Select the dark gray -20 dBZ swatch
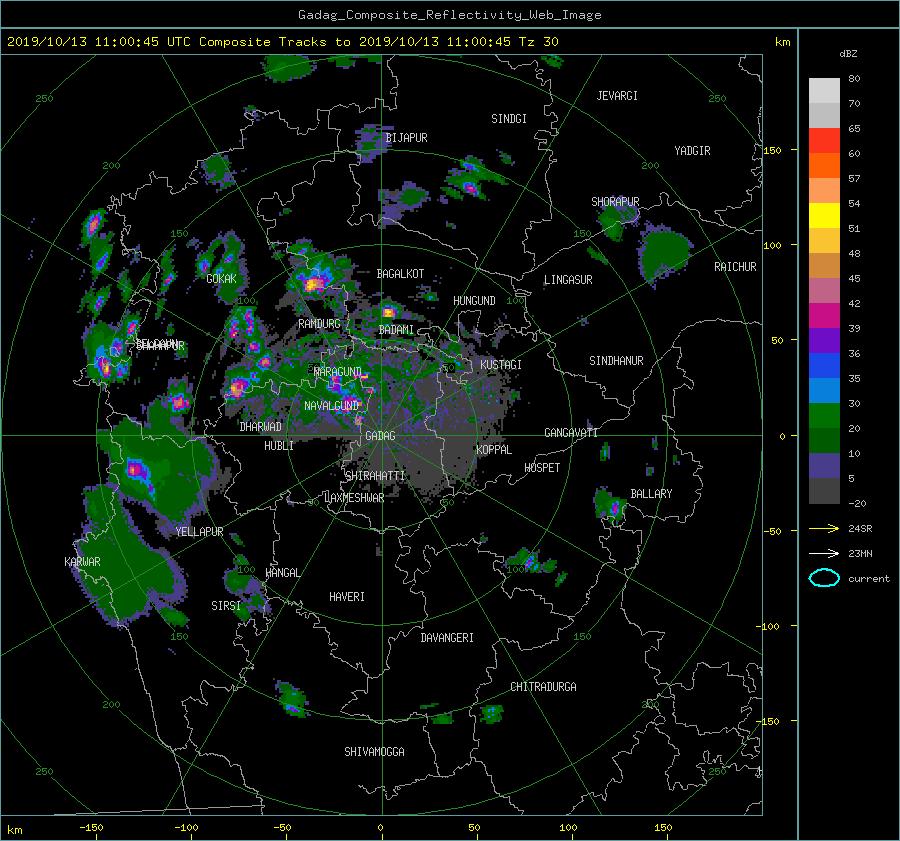 pyautogui.click(x=824, y=491)
